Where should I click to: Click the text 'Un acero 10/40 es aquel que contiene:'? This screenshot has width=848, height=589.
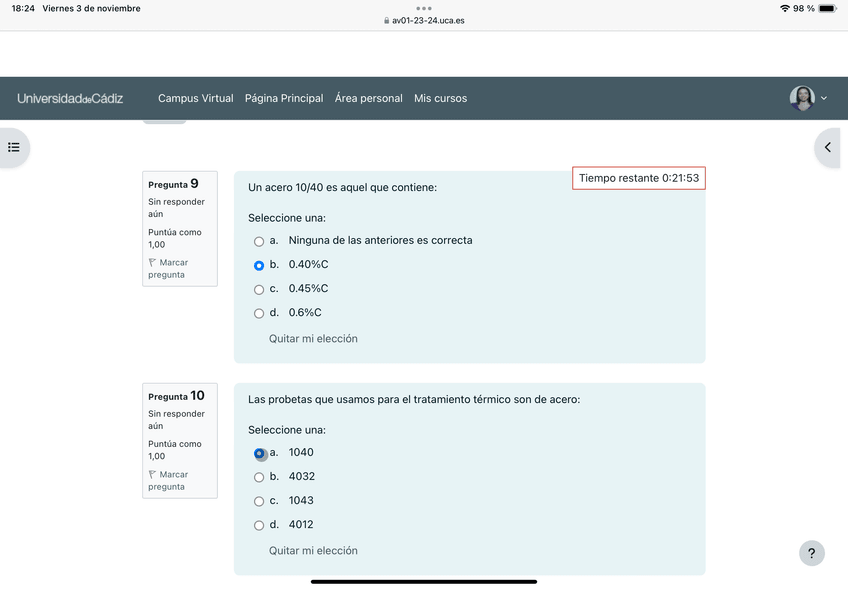coord(342,188)
